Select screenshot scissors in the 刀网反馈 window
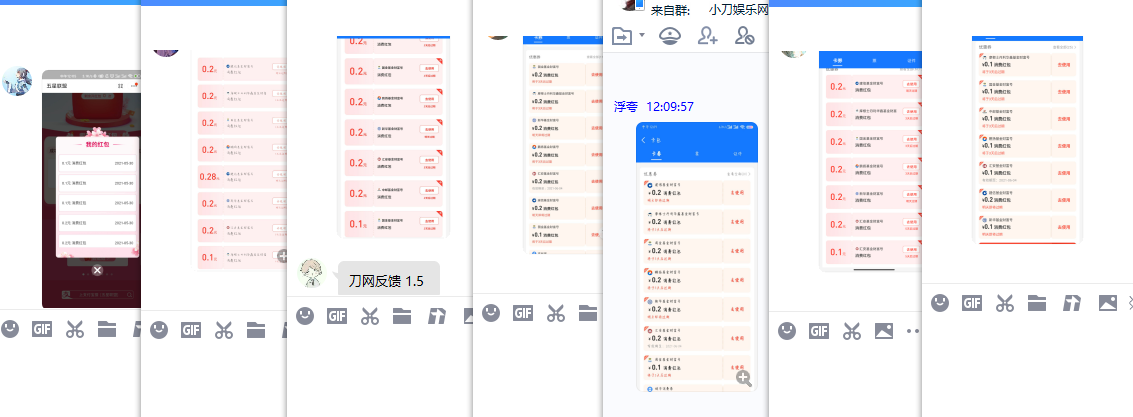Screen dimensions: 1133x417 click(370, 315)
